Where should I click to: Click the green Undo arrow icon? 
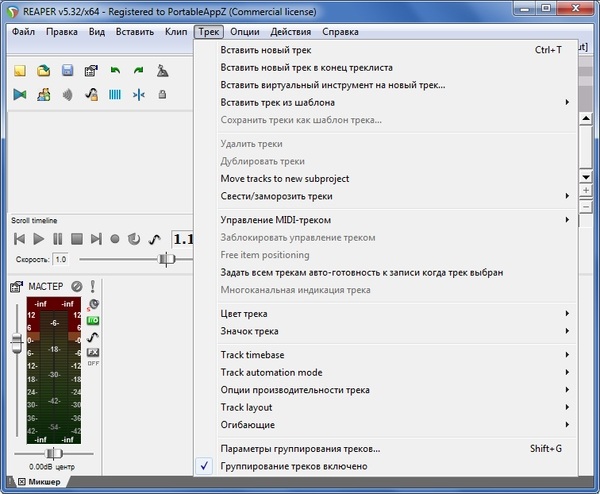(x=115, y=71)
